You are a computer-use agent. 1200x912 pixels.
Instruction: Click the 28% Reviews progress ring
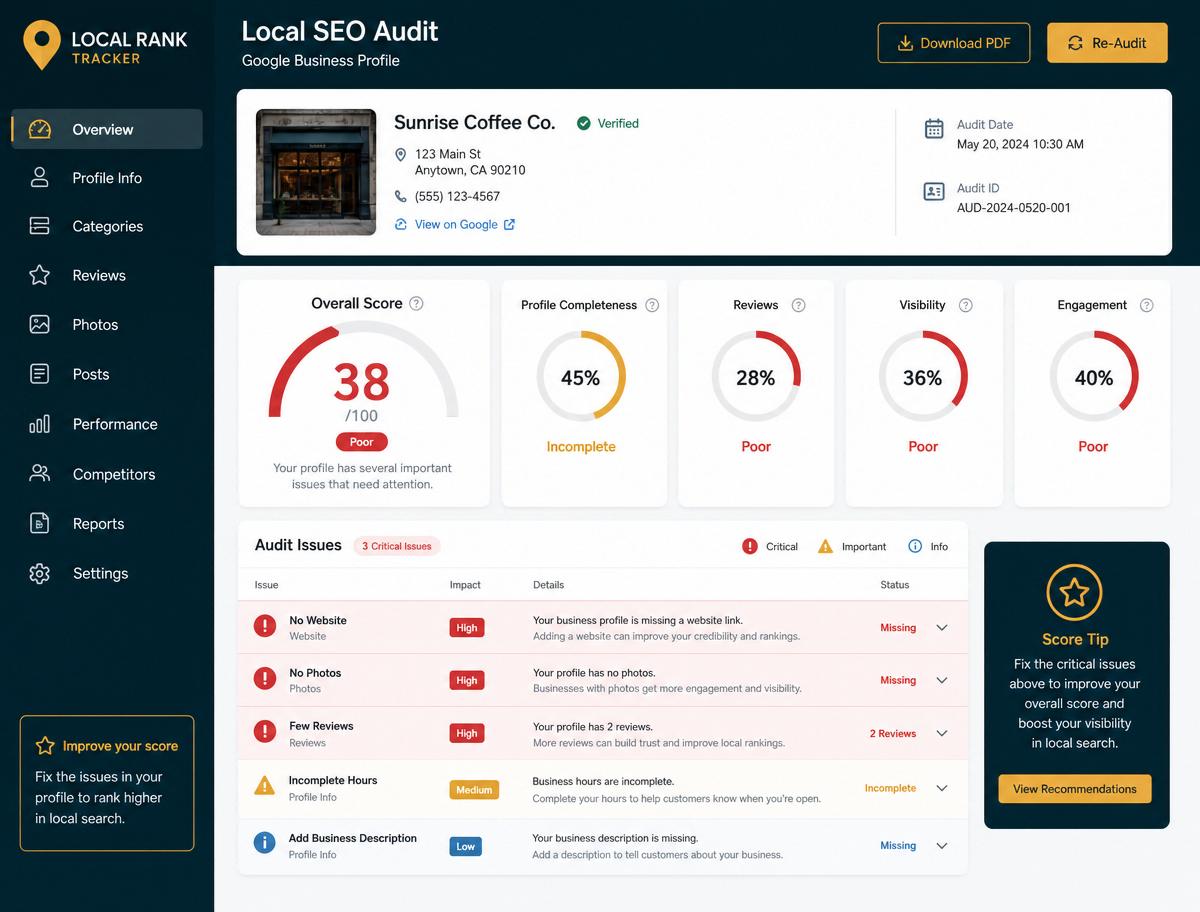[756, 376]
